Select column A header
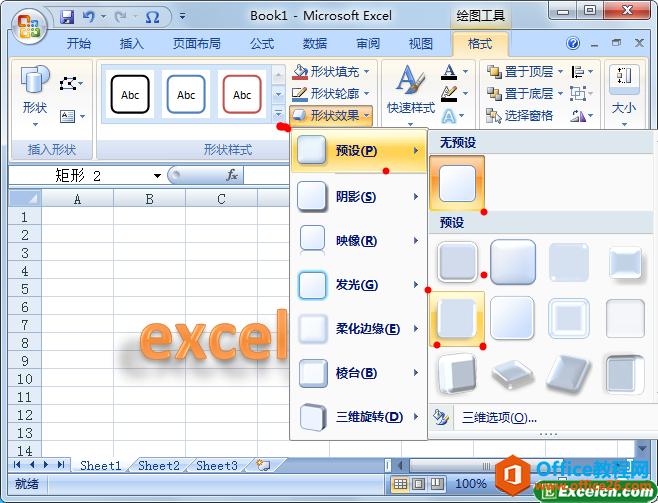 (x=77, y=198)
